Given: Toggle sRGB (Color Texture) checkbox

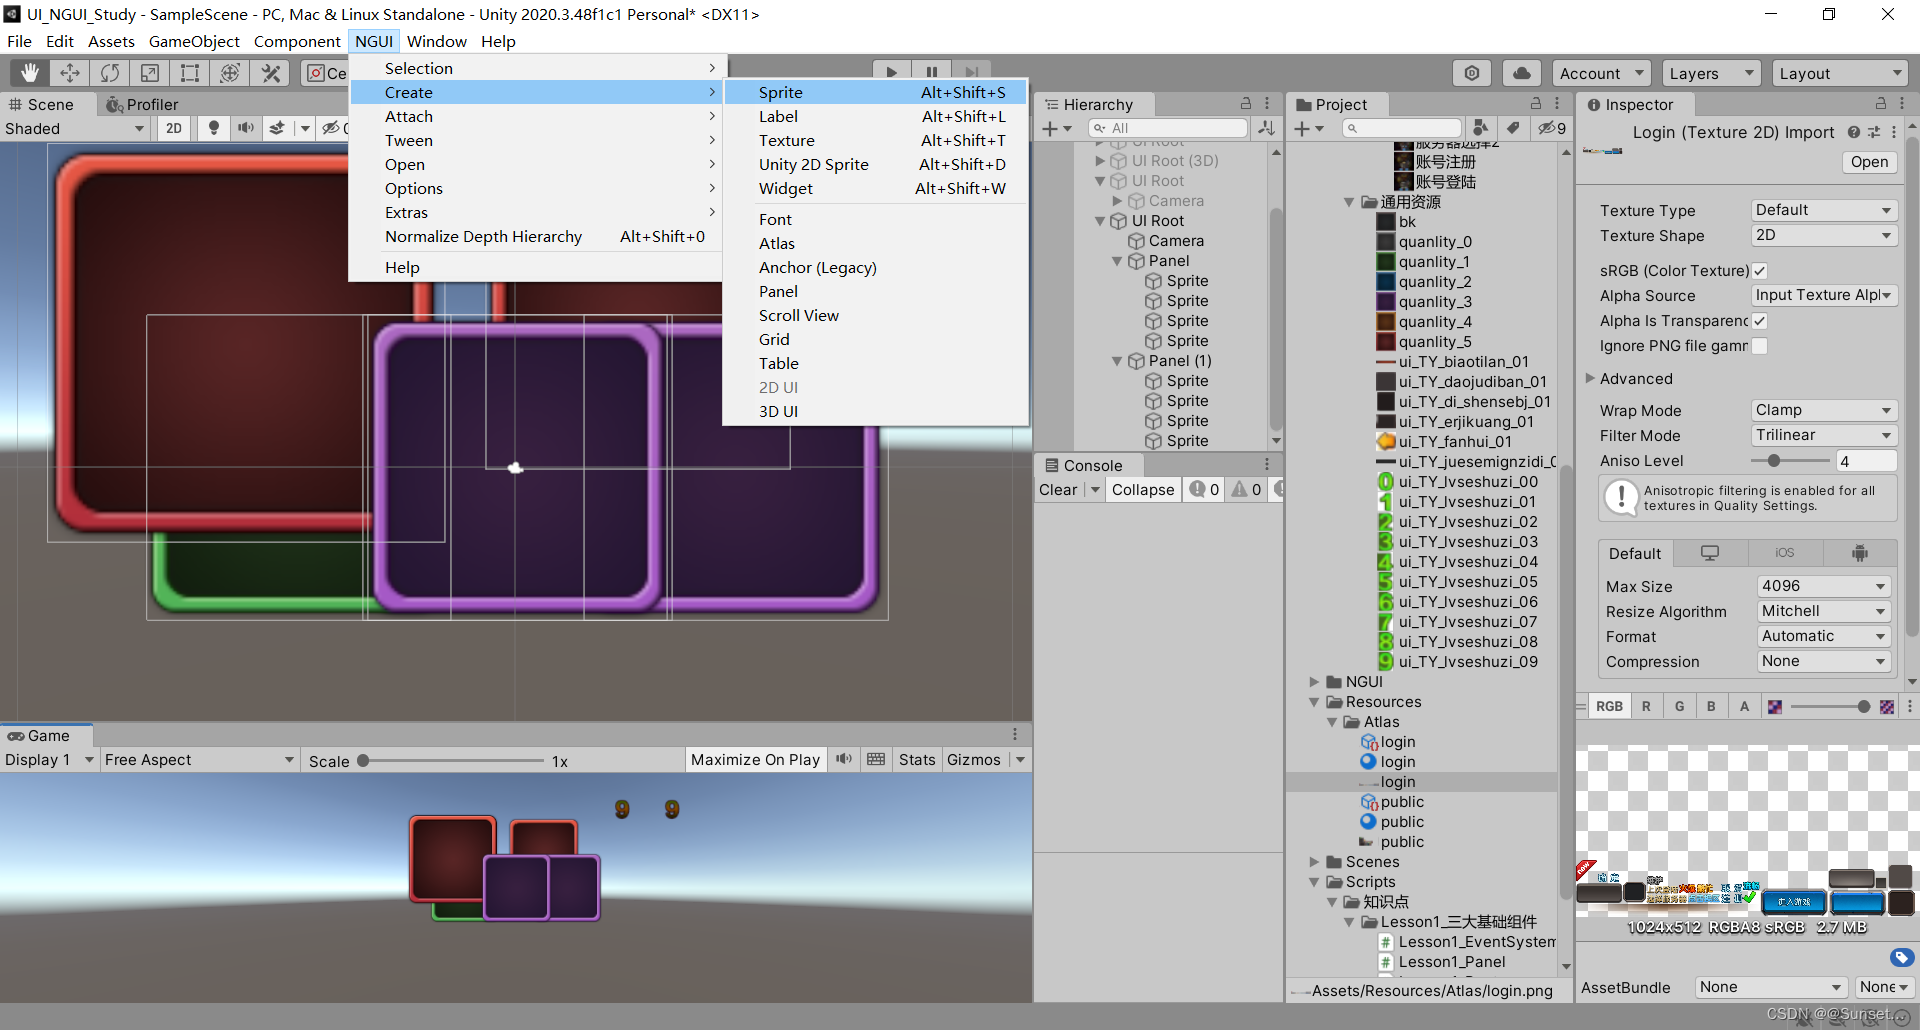Looking at the screenshot, I should [x=1760, y=271].
